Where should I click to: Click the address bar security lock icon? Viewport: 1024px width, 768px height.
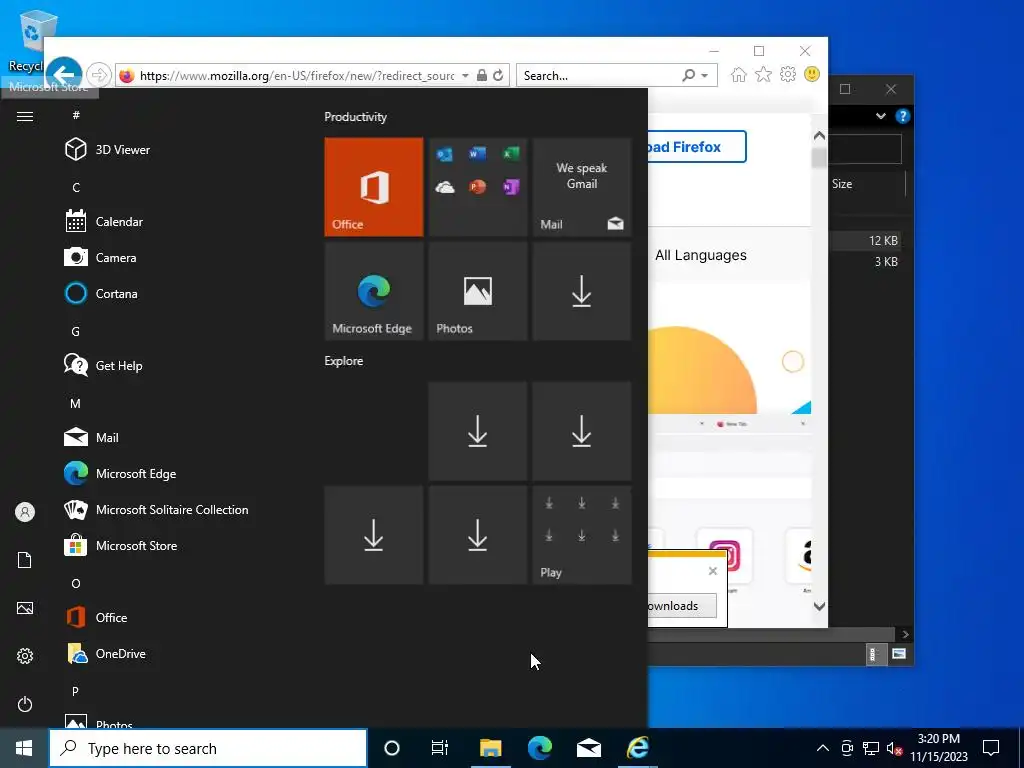481,75
